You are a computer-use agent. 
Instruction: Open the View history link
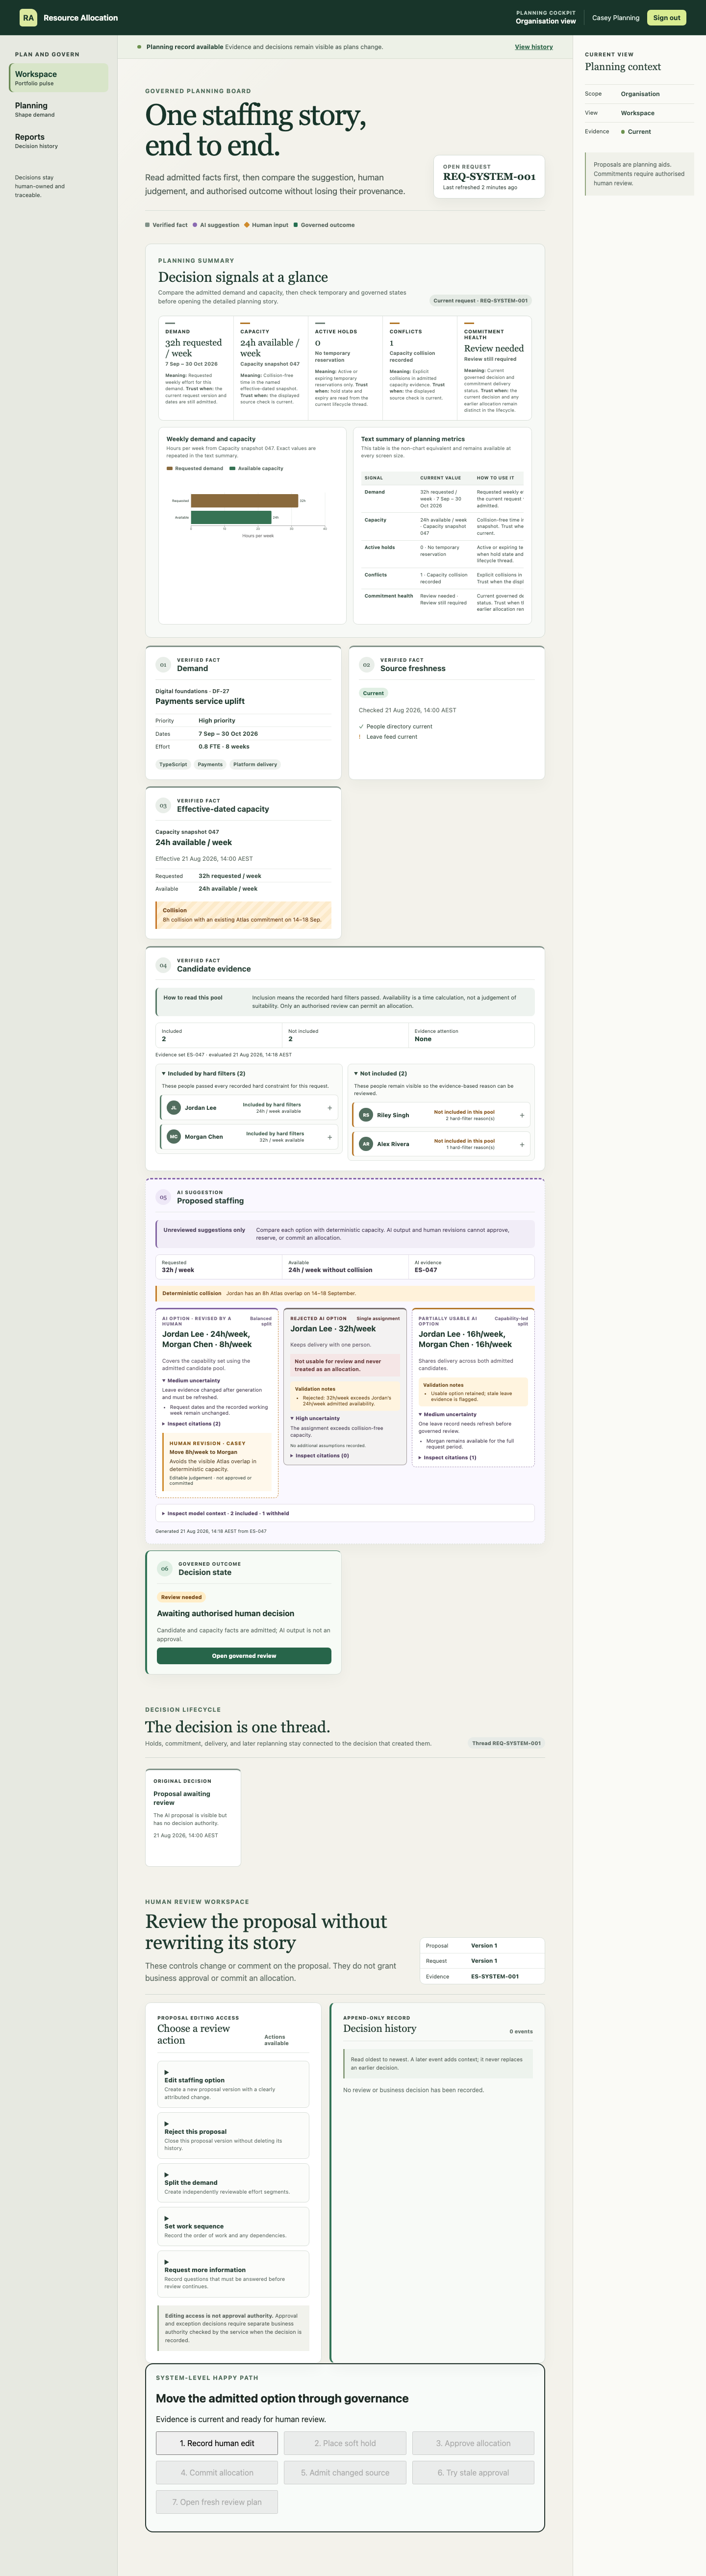pos(534,47)
